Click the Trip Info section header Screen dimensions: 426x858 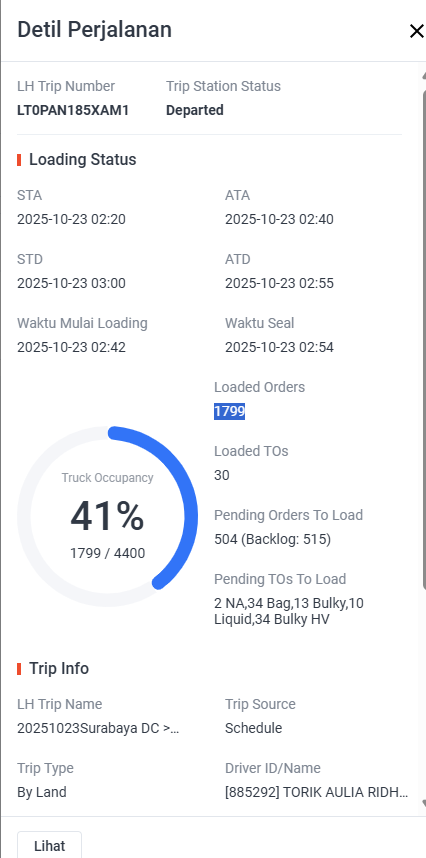pyautogui.click(x=59, y=669)
